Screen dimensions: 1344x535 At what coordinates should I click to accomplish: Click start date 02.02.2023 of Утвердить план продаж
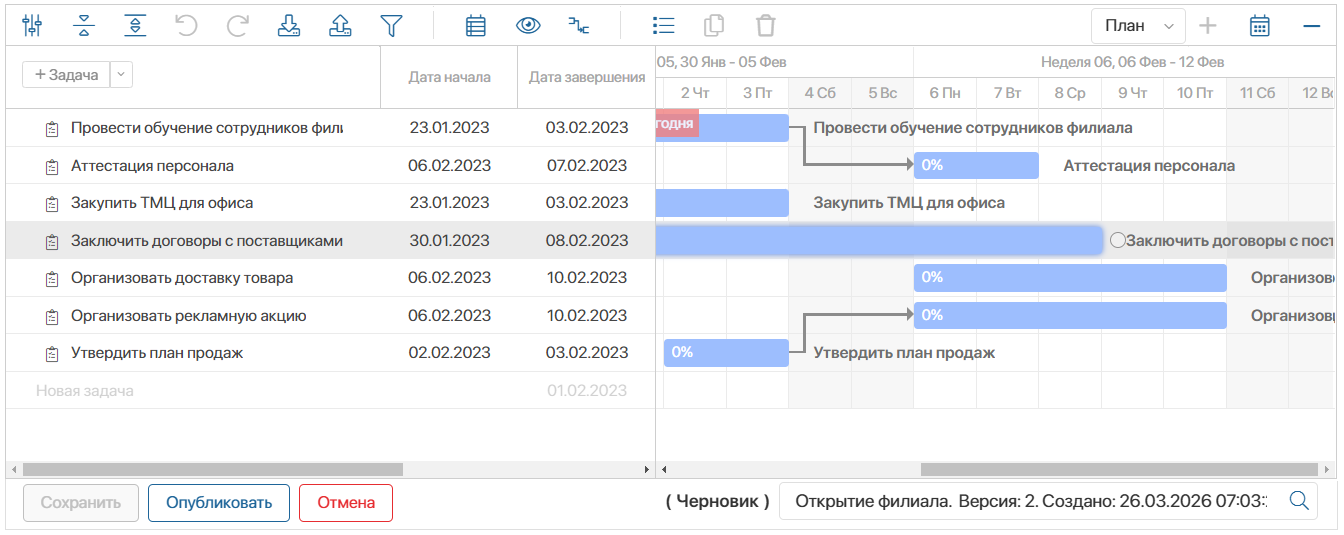click(449, 353)
